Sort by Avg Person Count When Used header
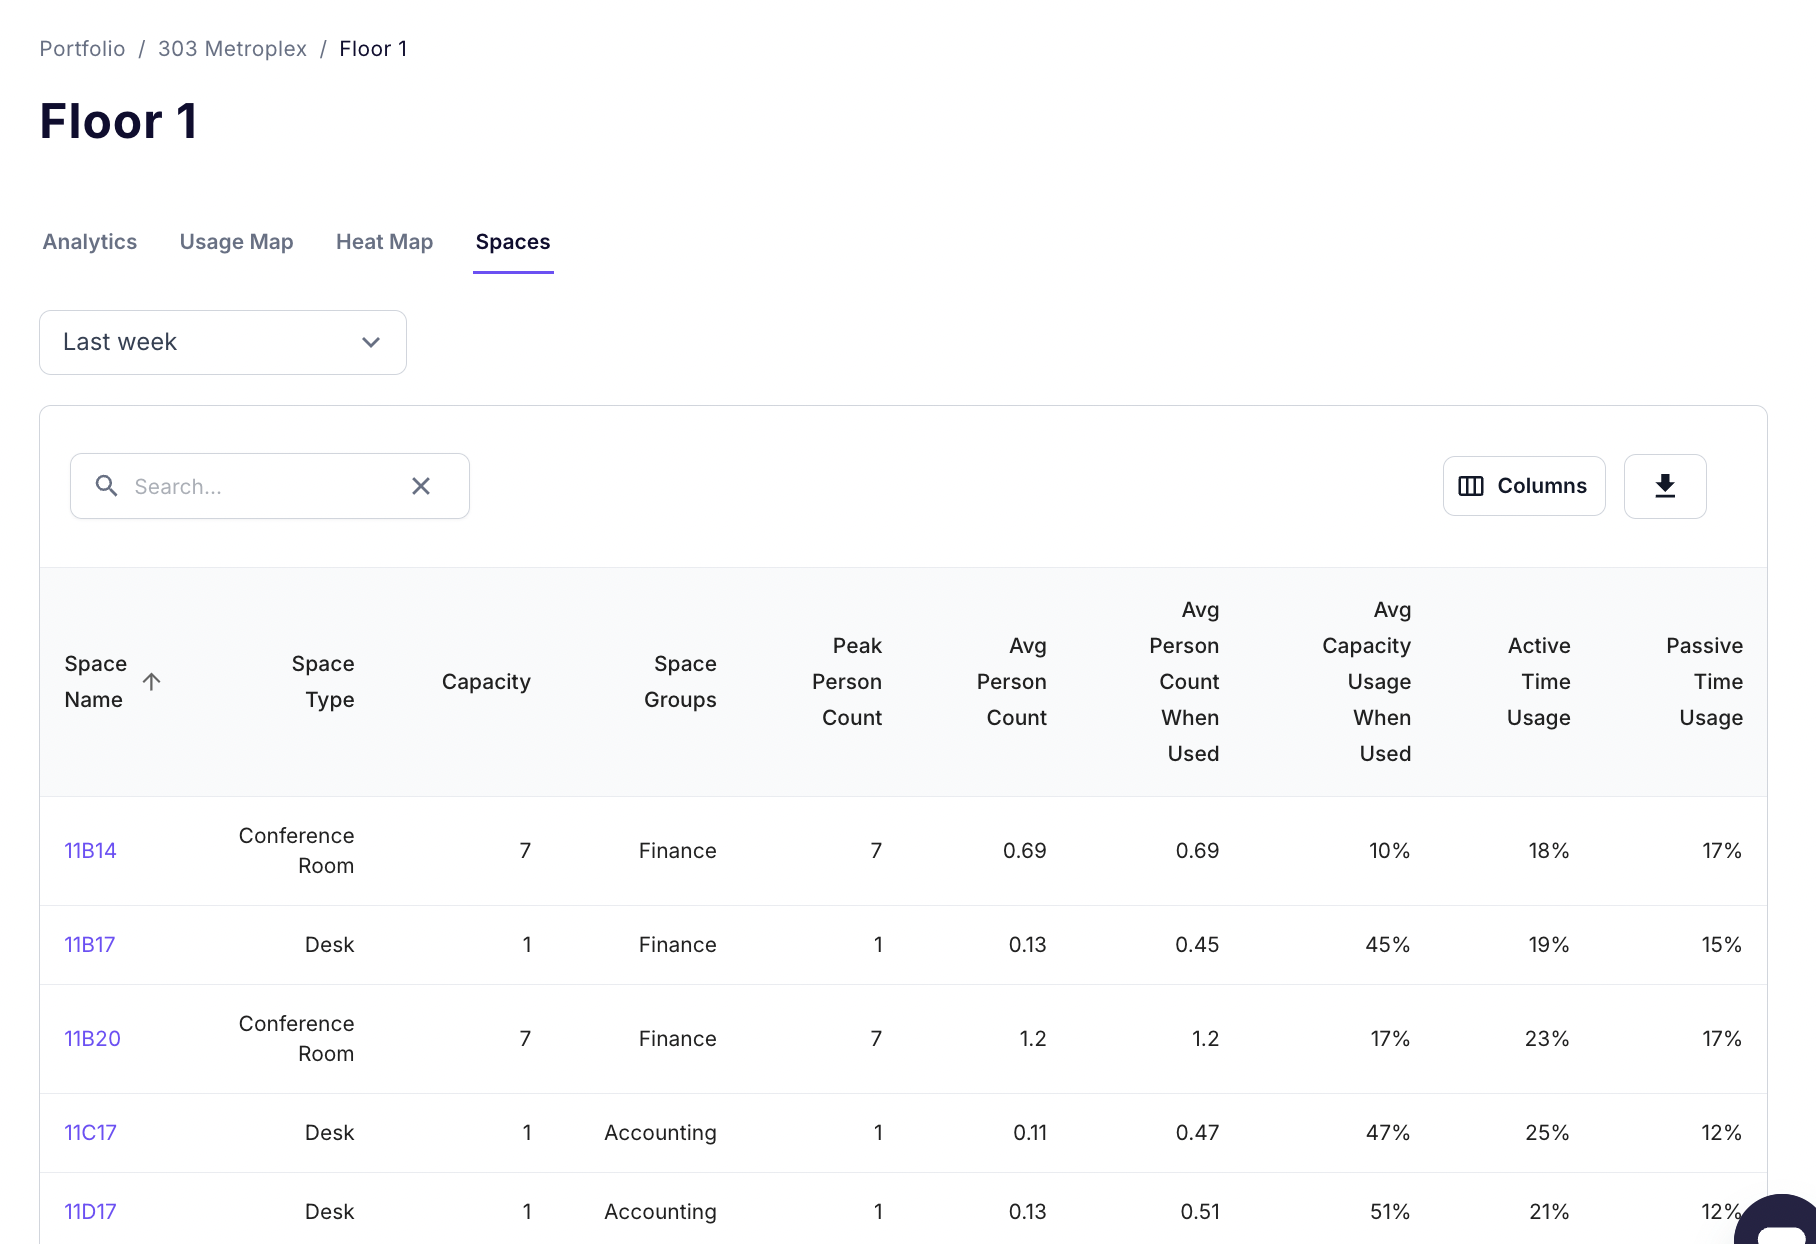Screen dimensions: 1816x1244 (x=1184, y=682)
